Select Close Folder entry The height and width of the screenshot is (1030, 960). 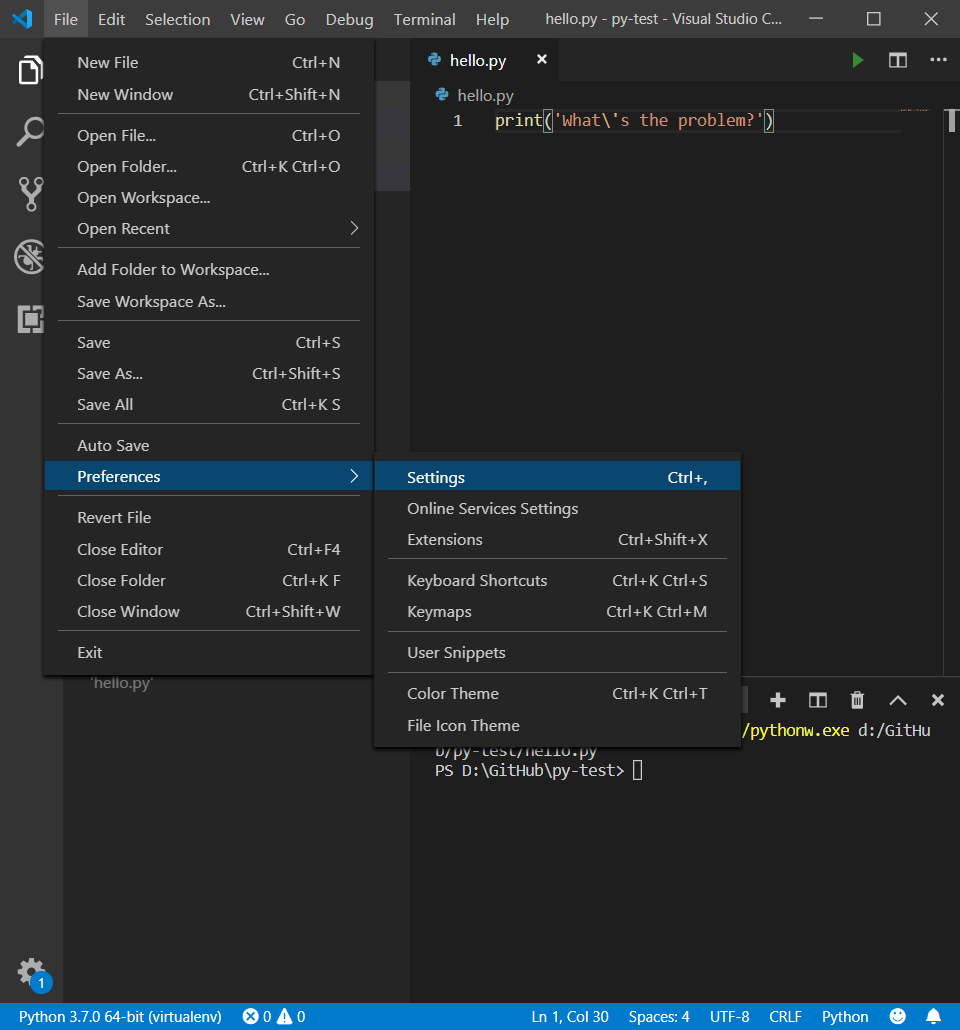click(209, 581)
